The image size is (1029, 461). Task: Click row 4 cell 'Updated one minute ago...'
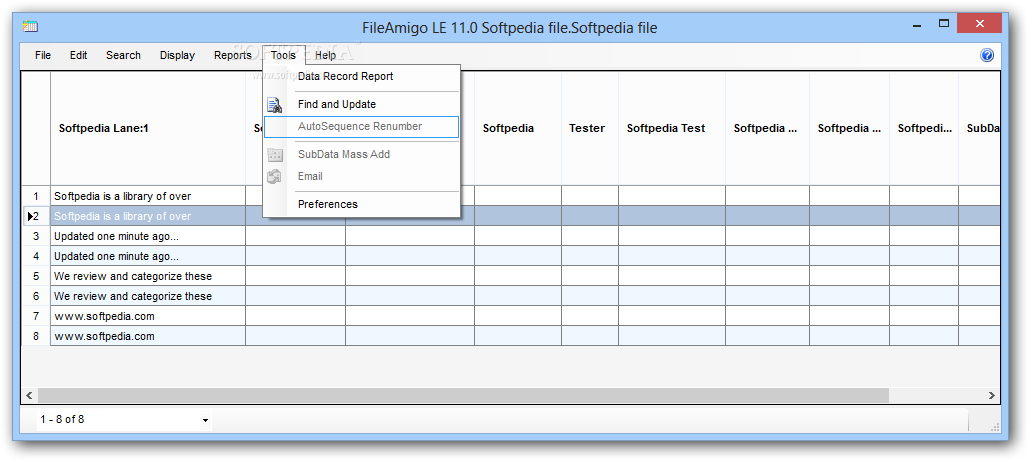tap(148, 256)
